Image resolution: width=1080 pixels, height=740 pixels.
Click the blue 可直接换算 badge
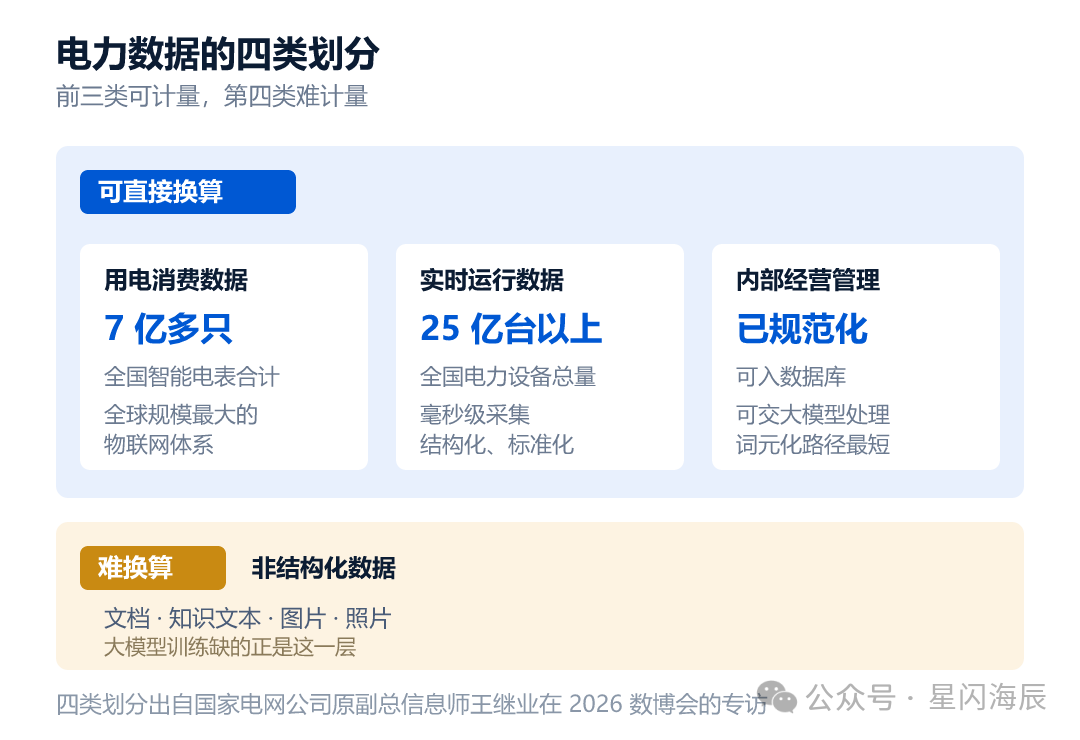click(187, 192)
